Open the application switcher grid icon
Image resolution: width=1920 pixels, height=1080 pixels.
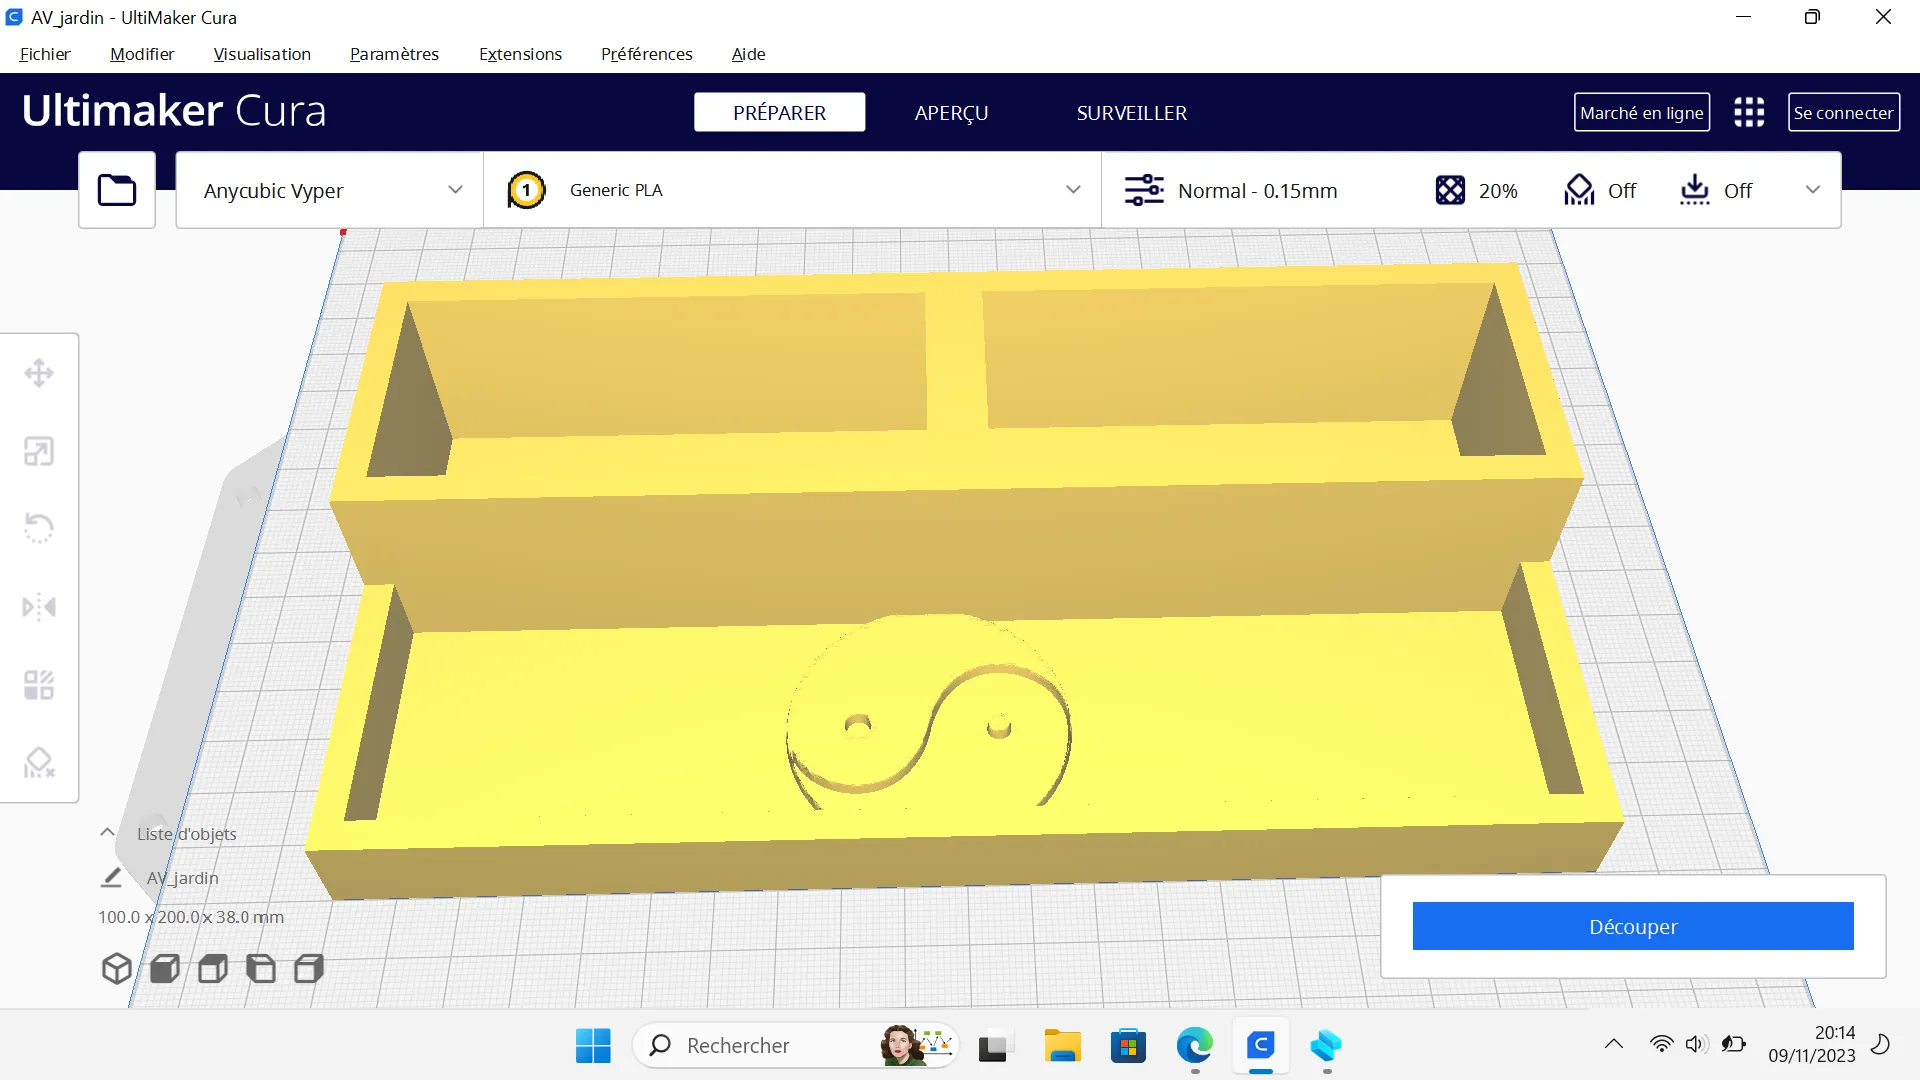pyautogui.click(x=1749, y=112)
